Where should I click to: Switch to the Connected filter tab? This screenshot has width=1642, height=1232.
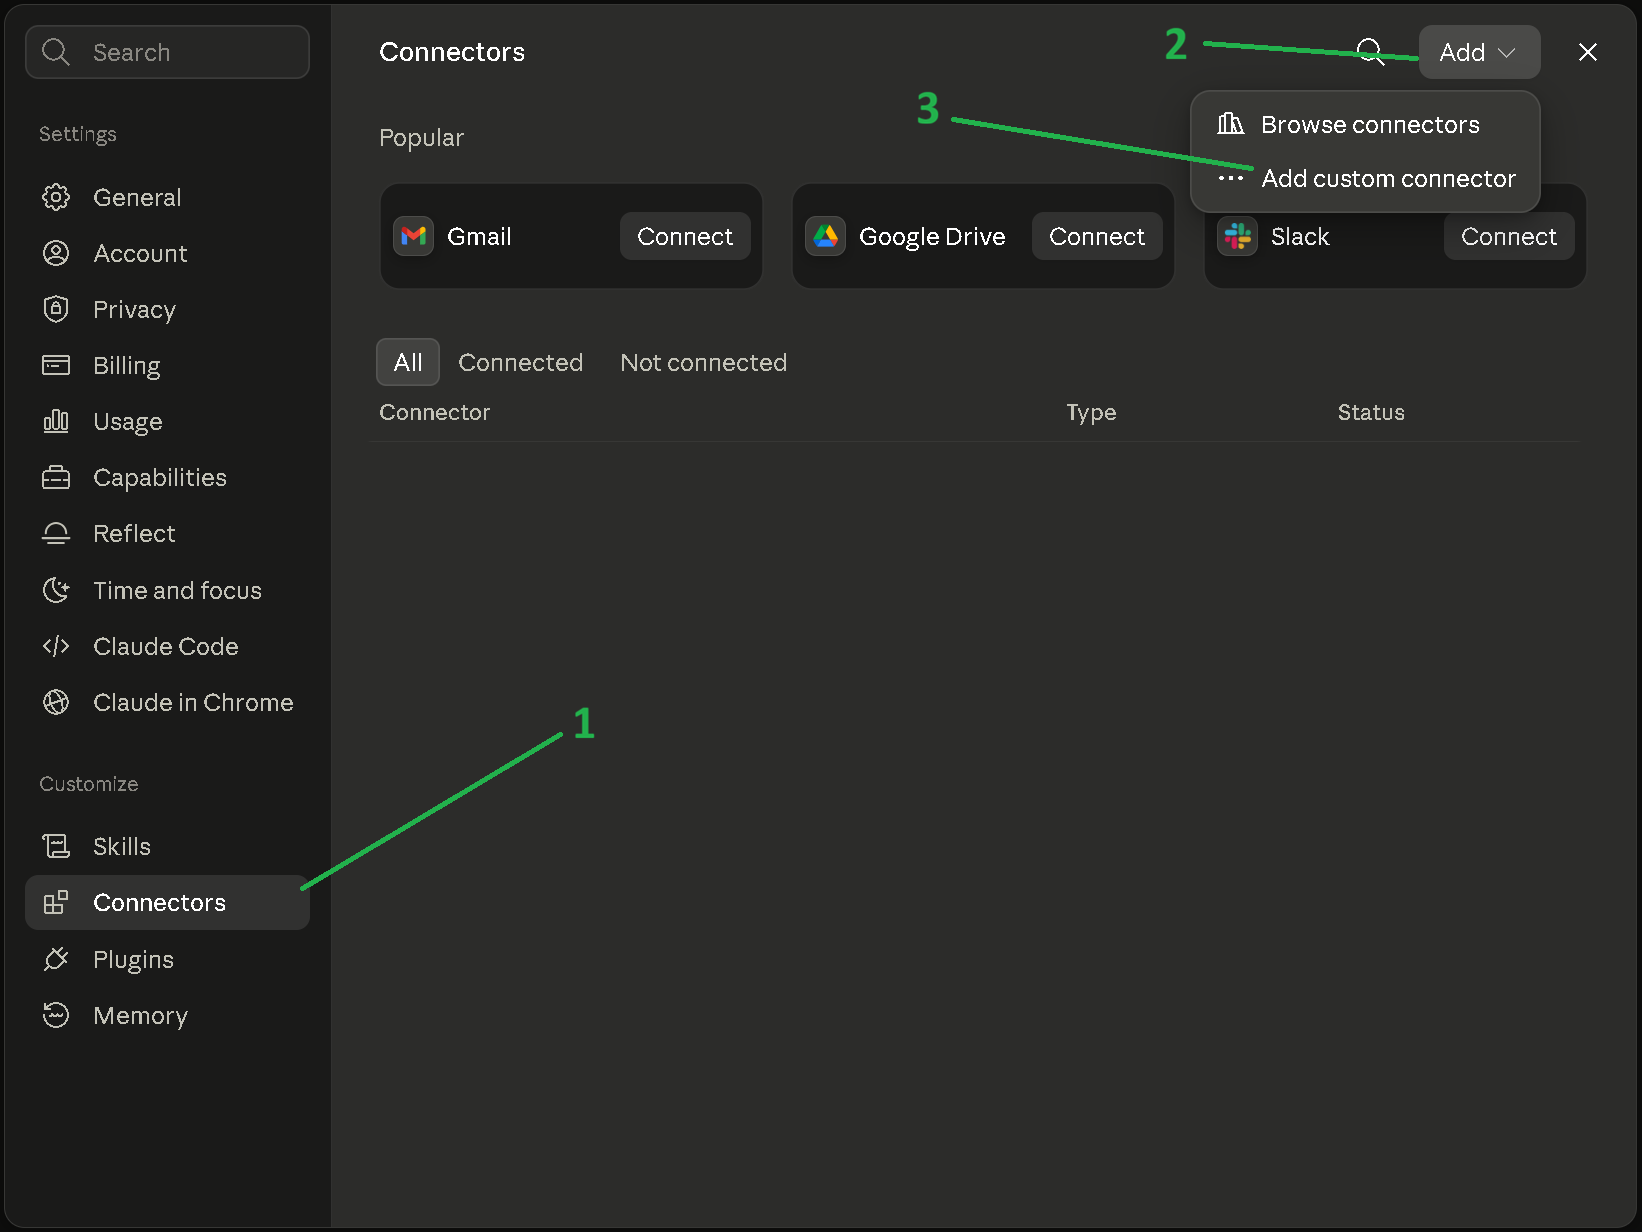tap(520, 362)
